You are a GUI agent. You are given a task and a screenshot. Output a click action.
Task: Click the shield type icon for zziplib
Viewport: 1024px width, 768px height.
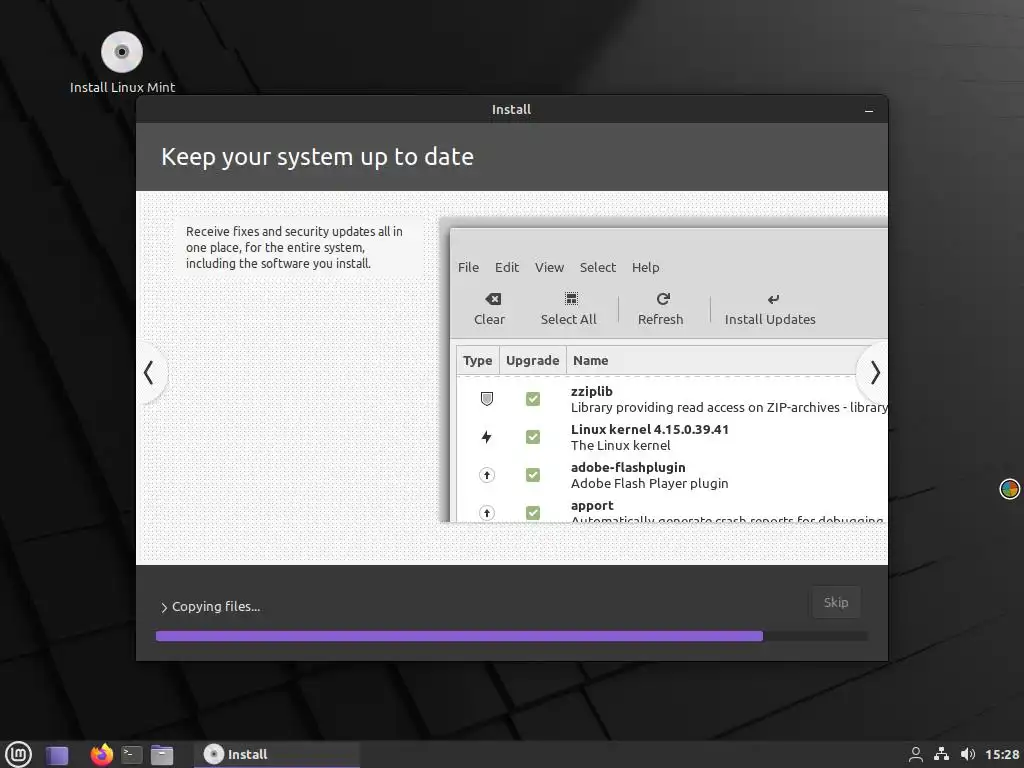[x=487, y=398]
